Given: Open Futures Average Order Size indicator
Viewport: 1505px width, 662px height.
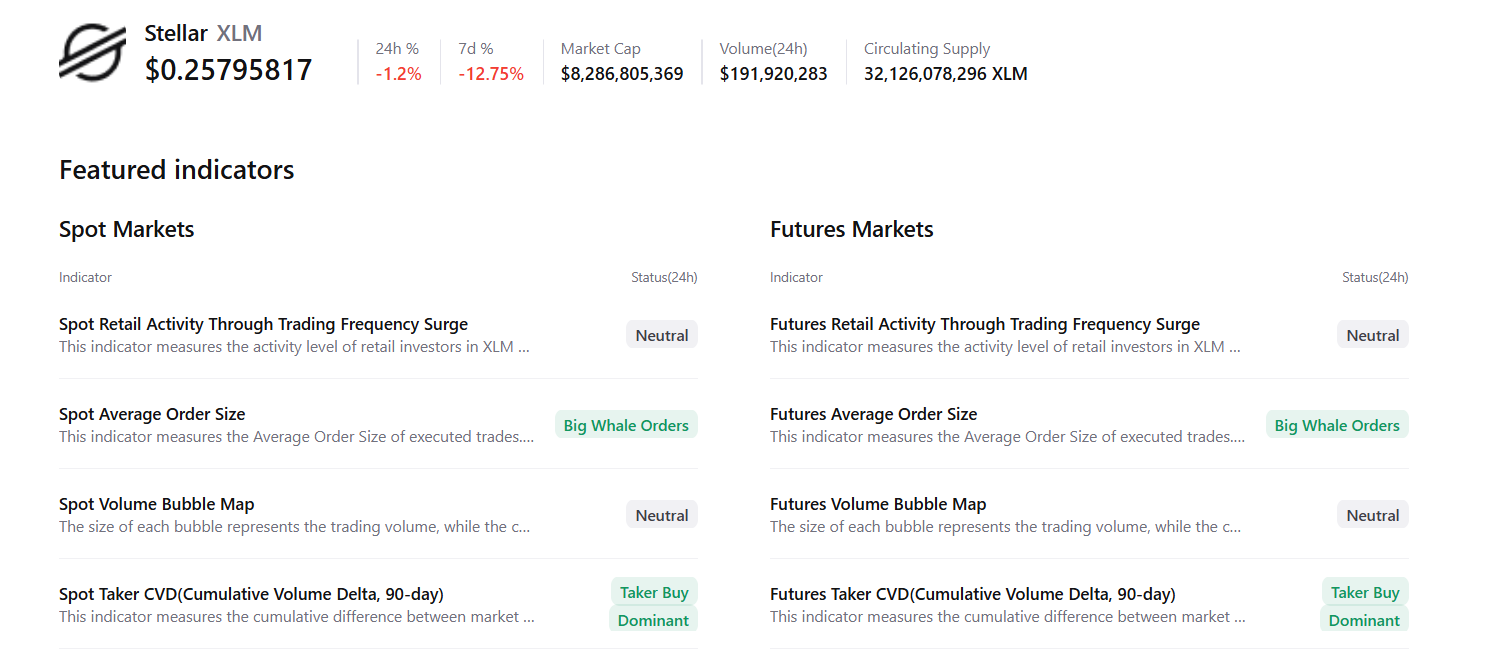Looking at the screenshot, I should [x=873, y=414].
